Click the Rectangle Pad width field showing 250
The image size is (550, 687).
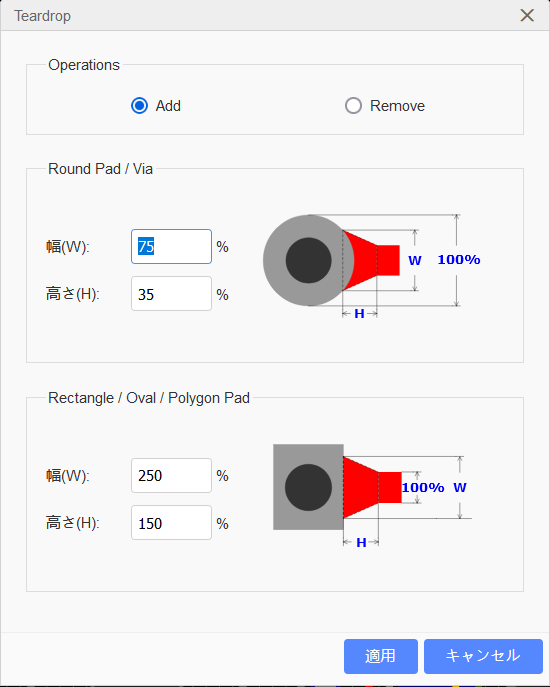point(171,475)
